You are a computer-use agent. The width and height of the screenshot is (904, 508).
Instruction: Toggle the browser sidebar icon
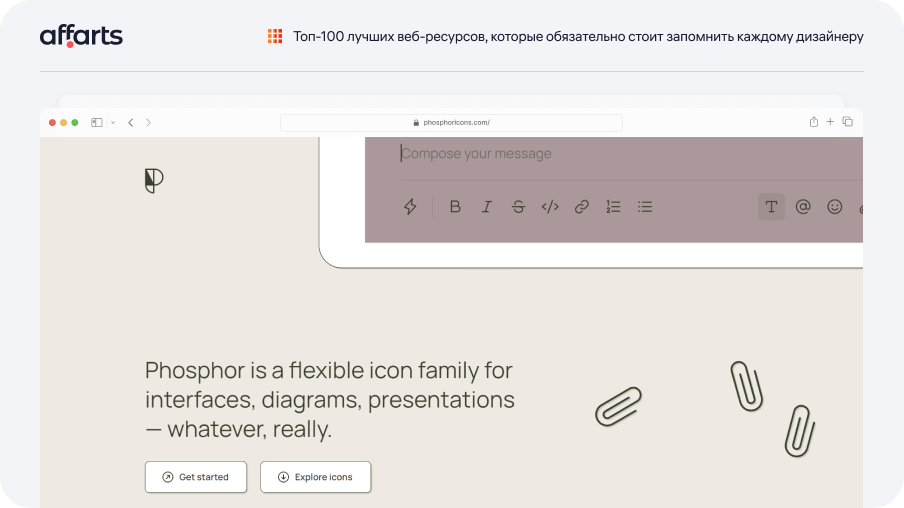[97, 122]
